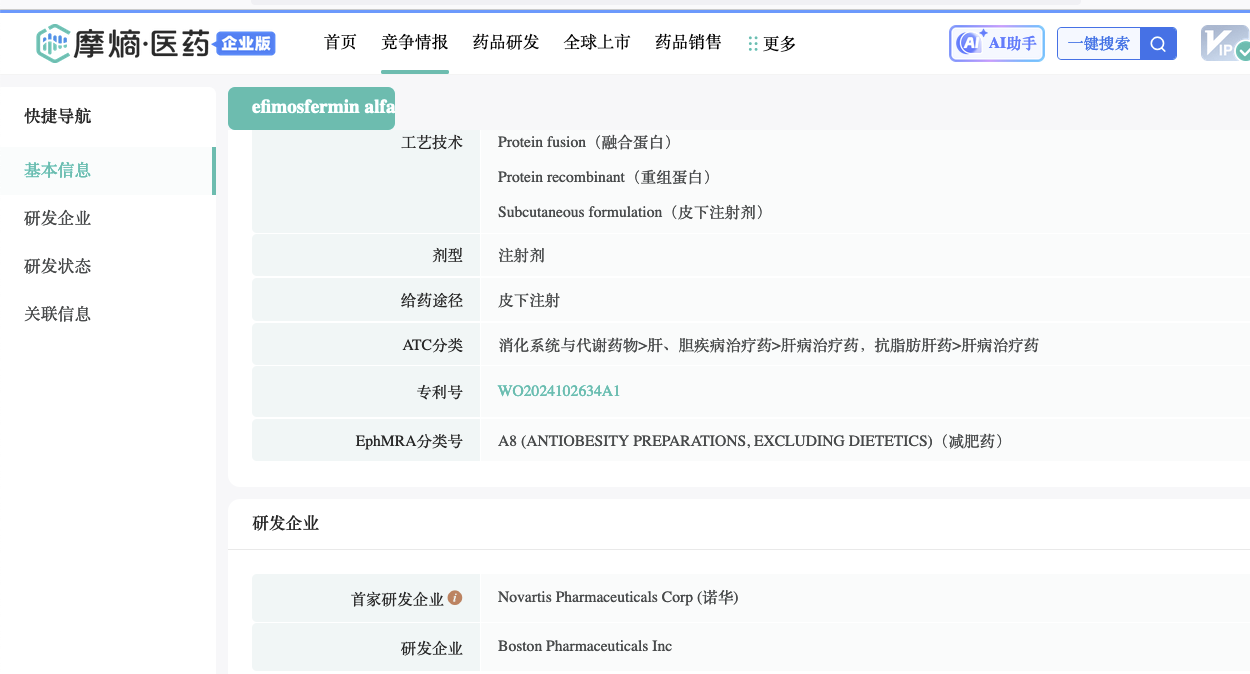Click the magnifier search icon
The width and height of the screenshot is (1250, 674).
click(1158, 43)
